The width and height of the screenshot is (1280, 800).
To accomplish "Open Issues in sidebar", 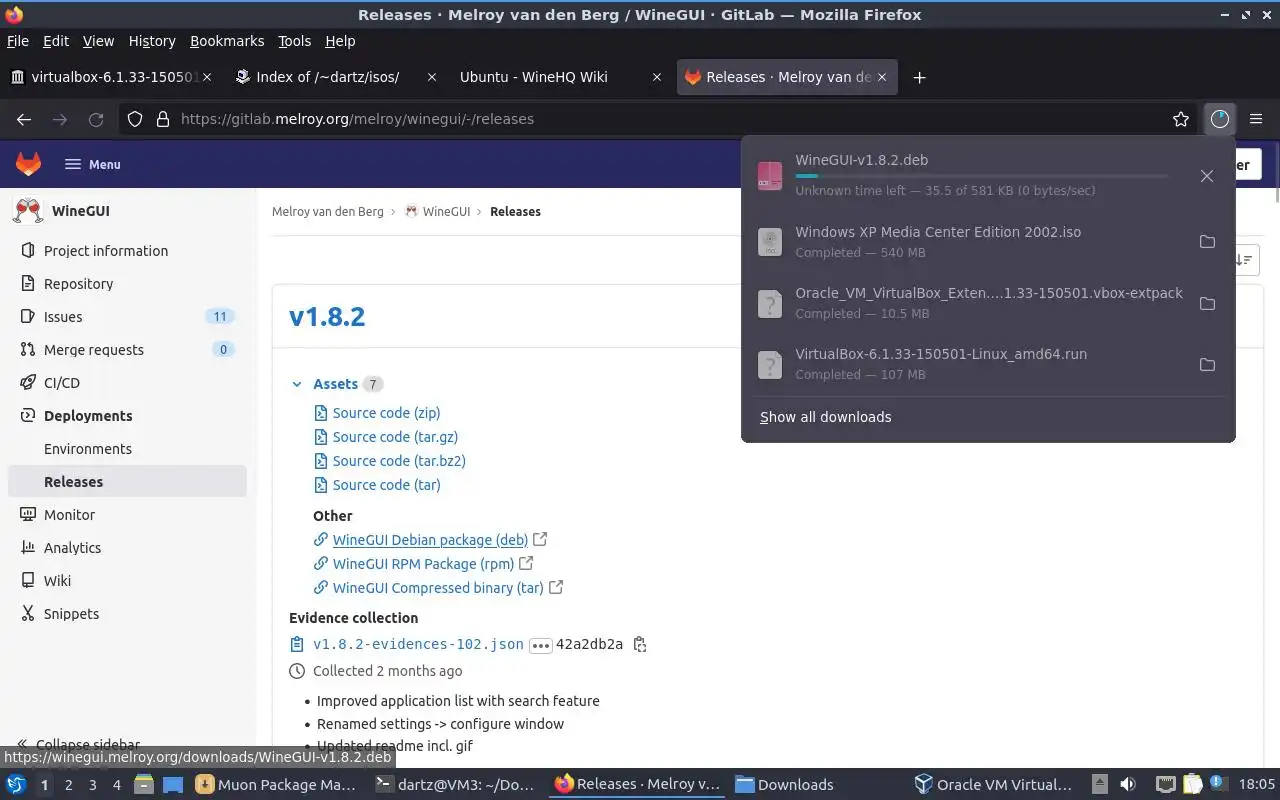I will click(127, 317).
